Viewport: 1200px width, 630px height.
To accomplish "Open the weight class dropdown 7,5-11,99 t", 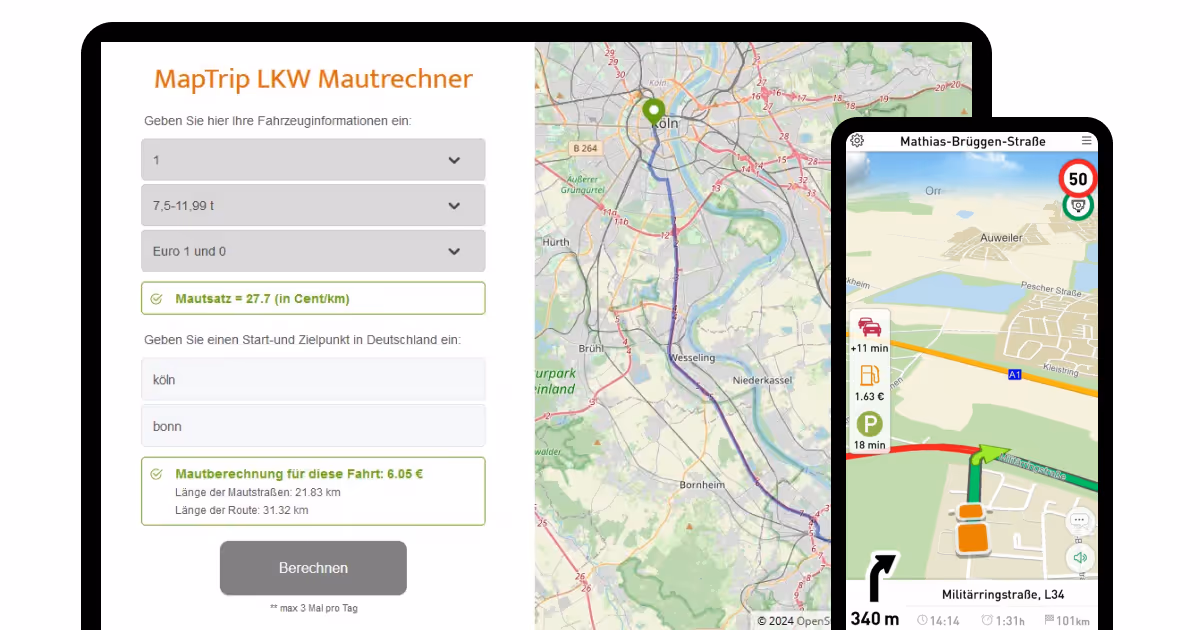I will pos(313,205).
